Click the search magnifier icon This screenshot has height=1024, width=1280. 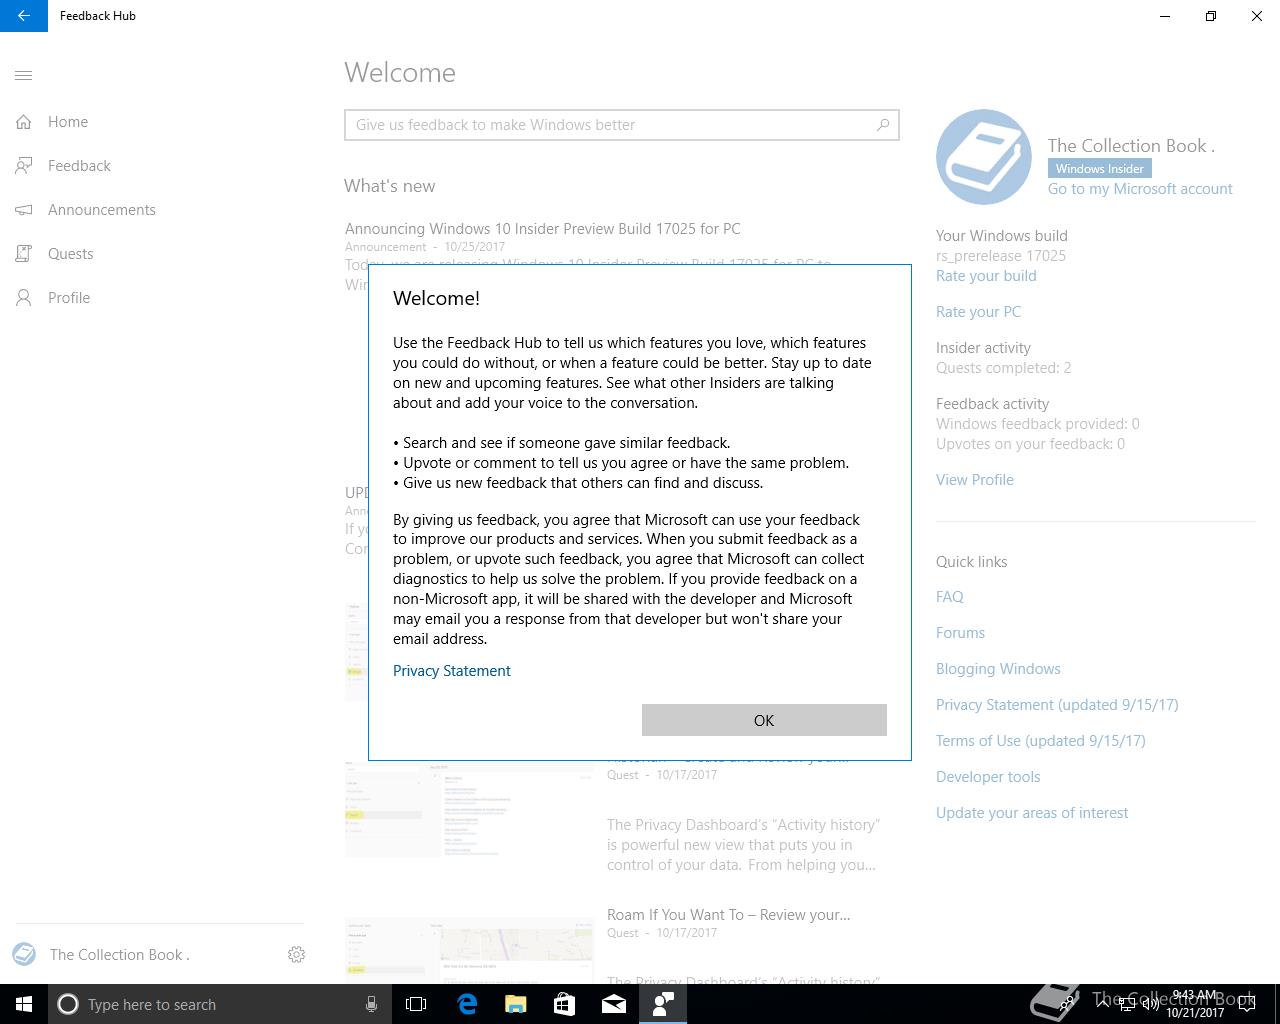coord(883,125)
